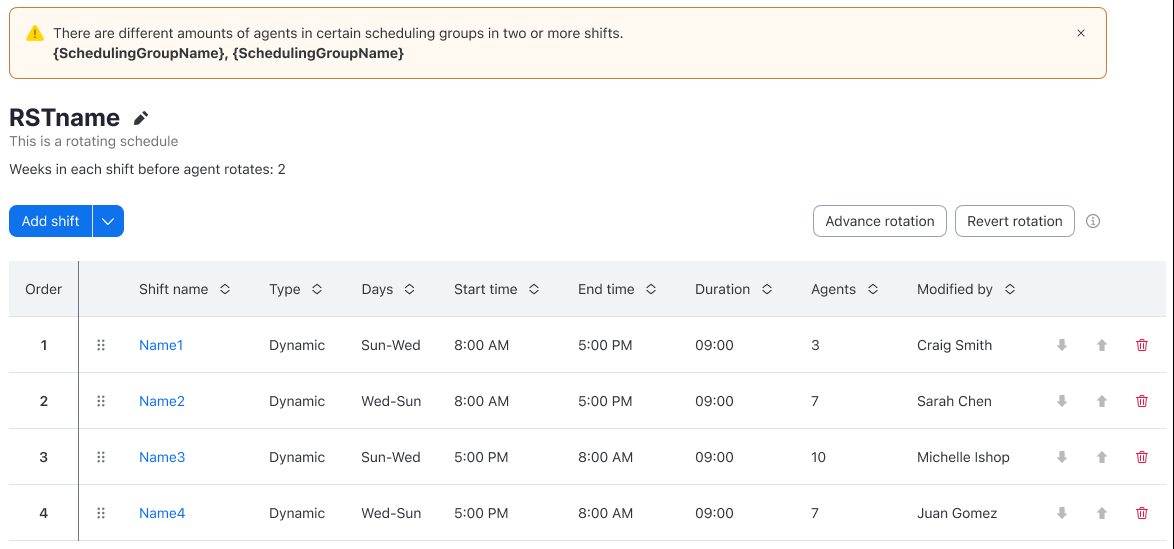Click the Revert rotation button
1174x549 pixels.
click(1015, 221)
